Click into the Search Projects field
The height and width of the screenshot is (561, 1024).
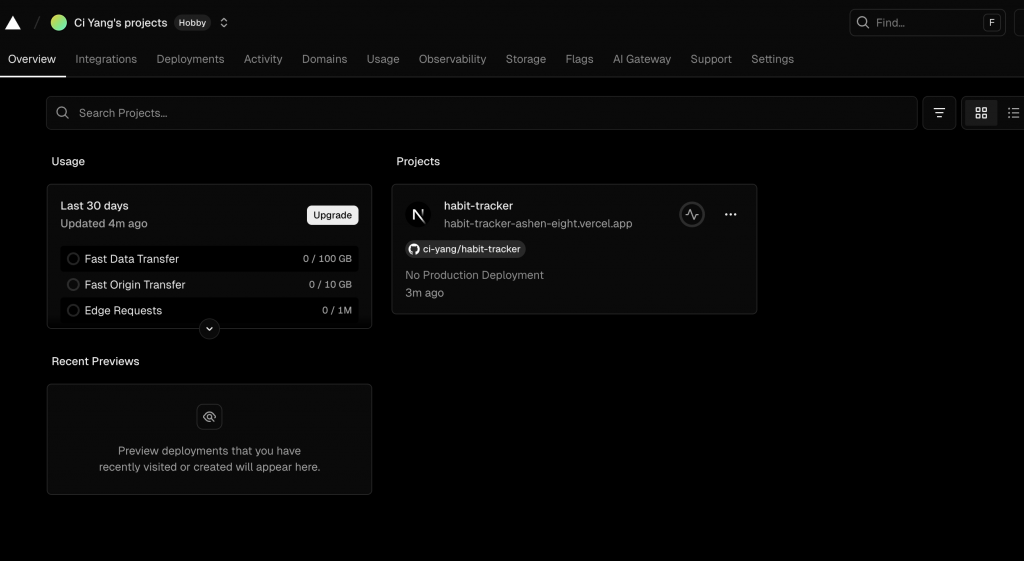tap(481, 113)
